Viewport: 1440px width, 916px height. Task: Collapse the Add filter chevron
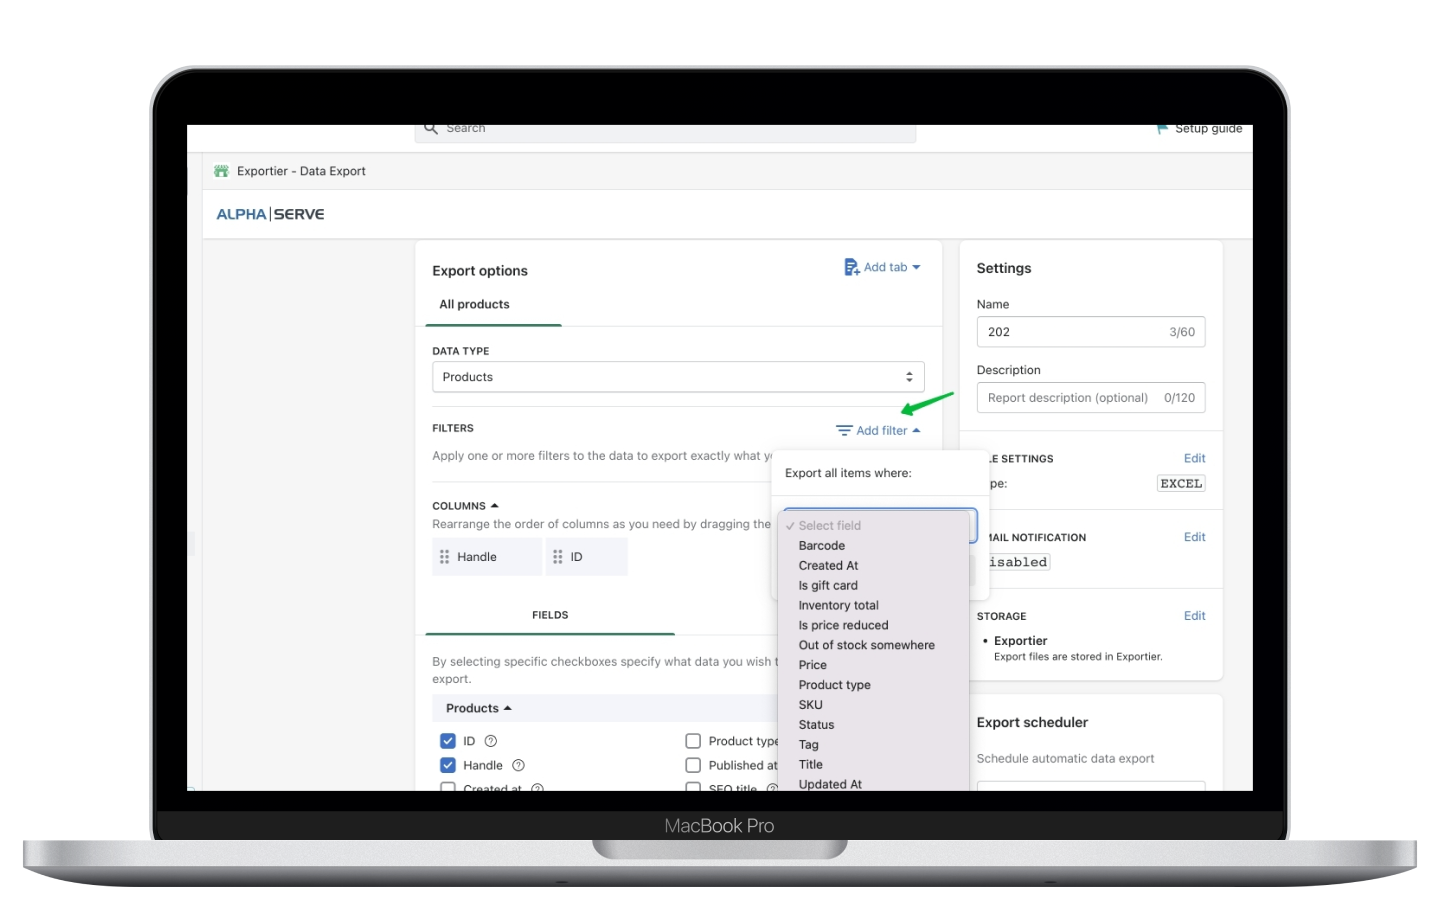[x=915, y=430]
